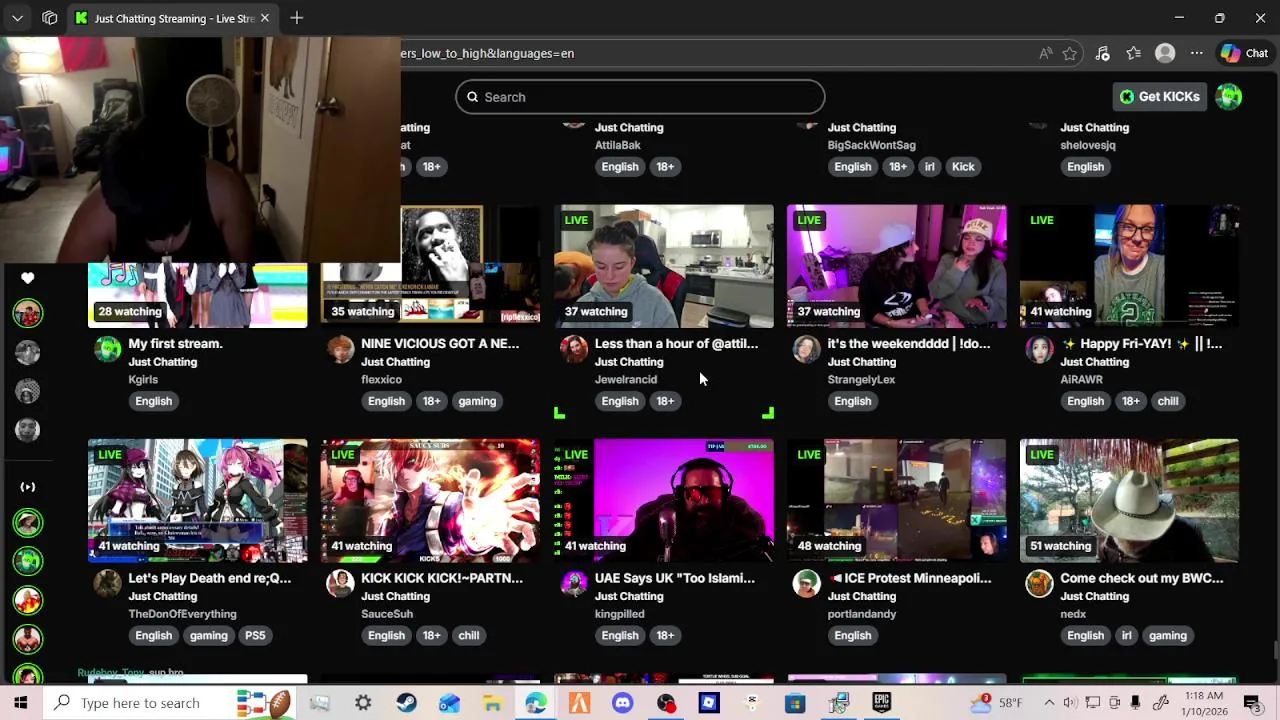Open Steam from the taskbar
1280x720 pixels.
coord(406,703)
